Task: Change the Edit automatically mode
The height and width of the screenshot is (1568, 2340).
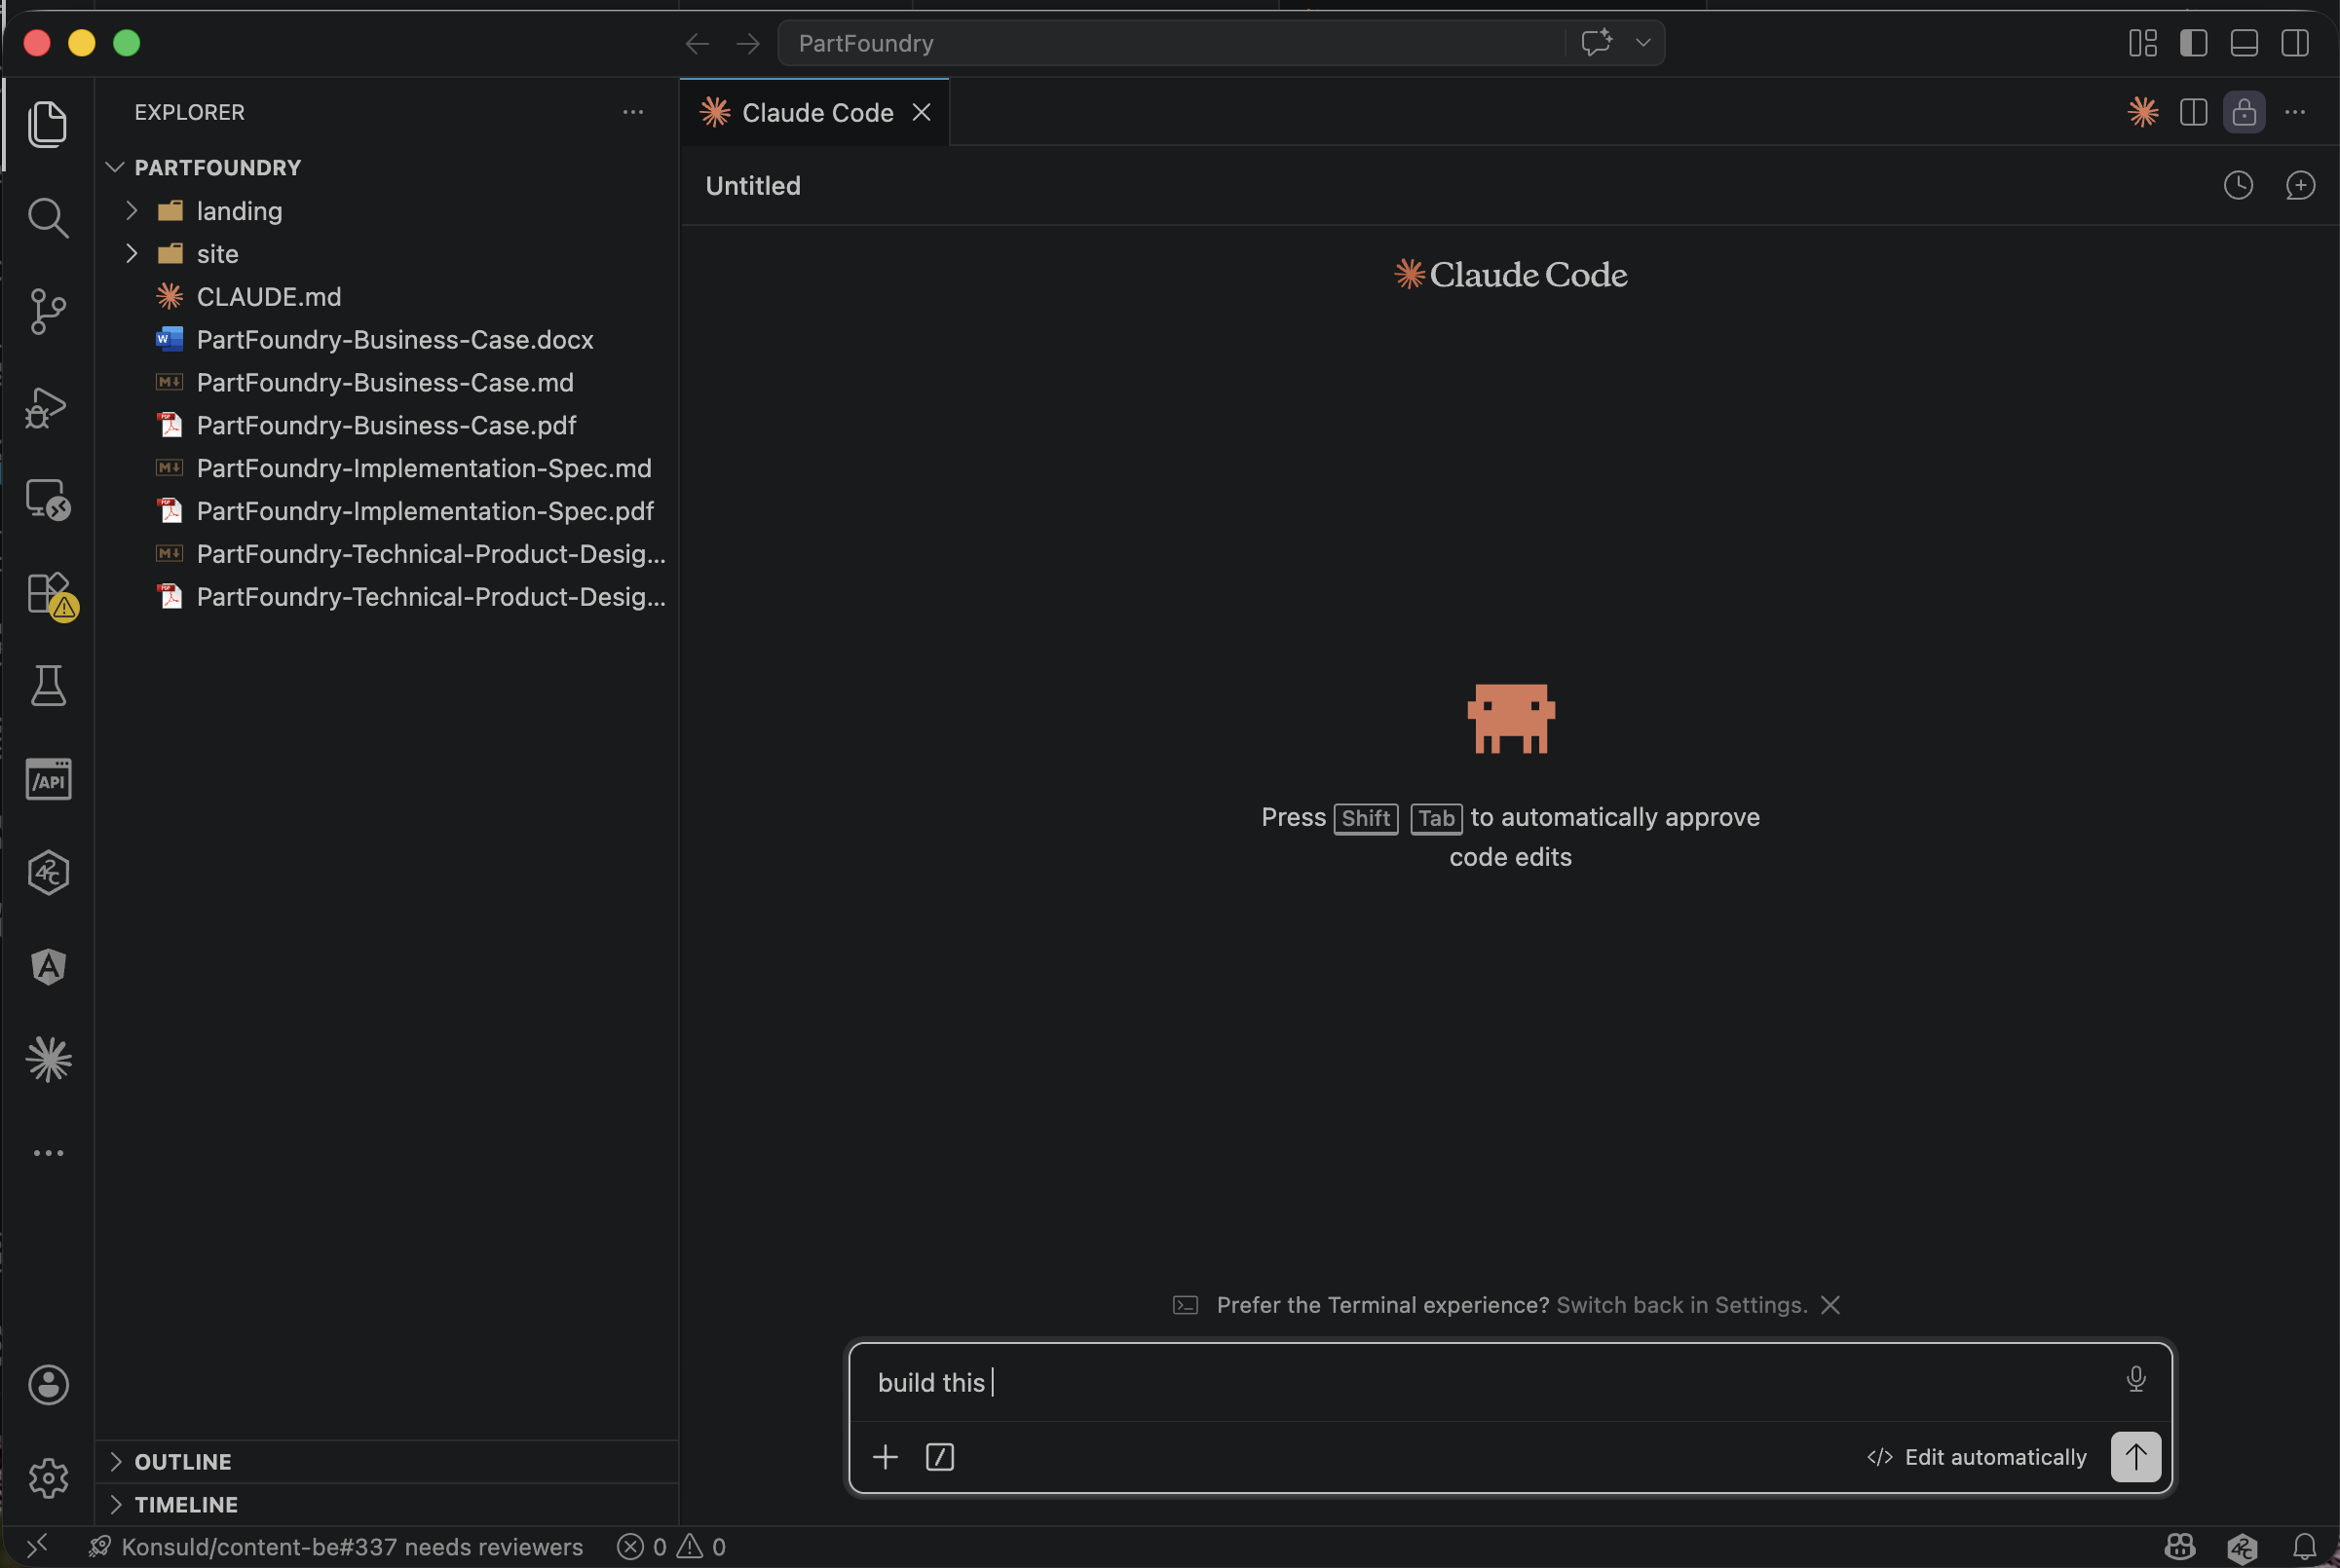Action: point(1976,1457)
